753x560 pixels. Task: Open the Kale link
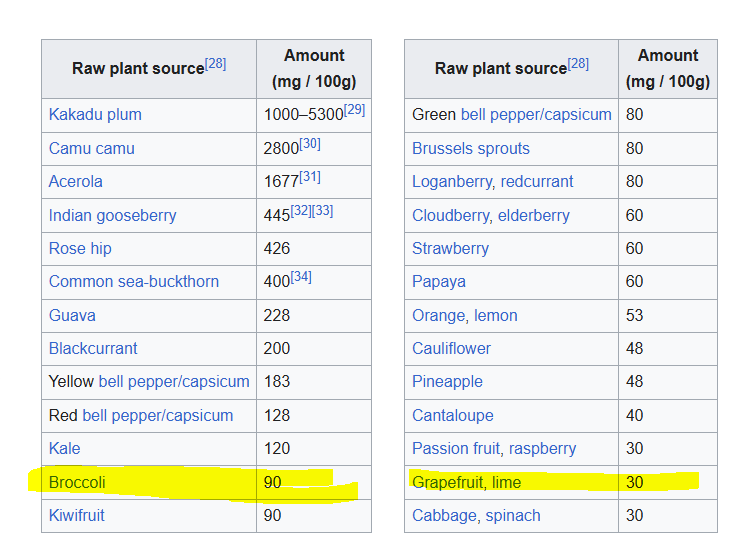[65, 449]
